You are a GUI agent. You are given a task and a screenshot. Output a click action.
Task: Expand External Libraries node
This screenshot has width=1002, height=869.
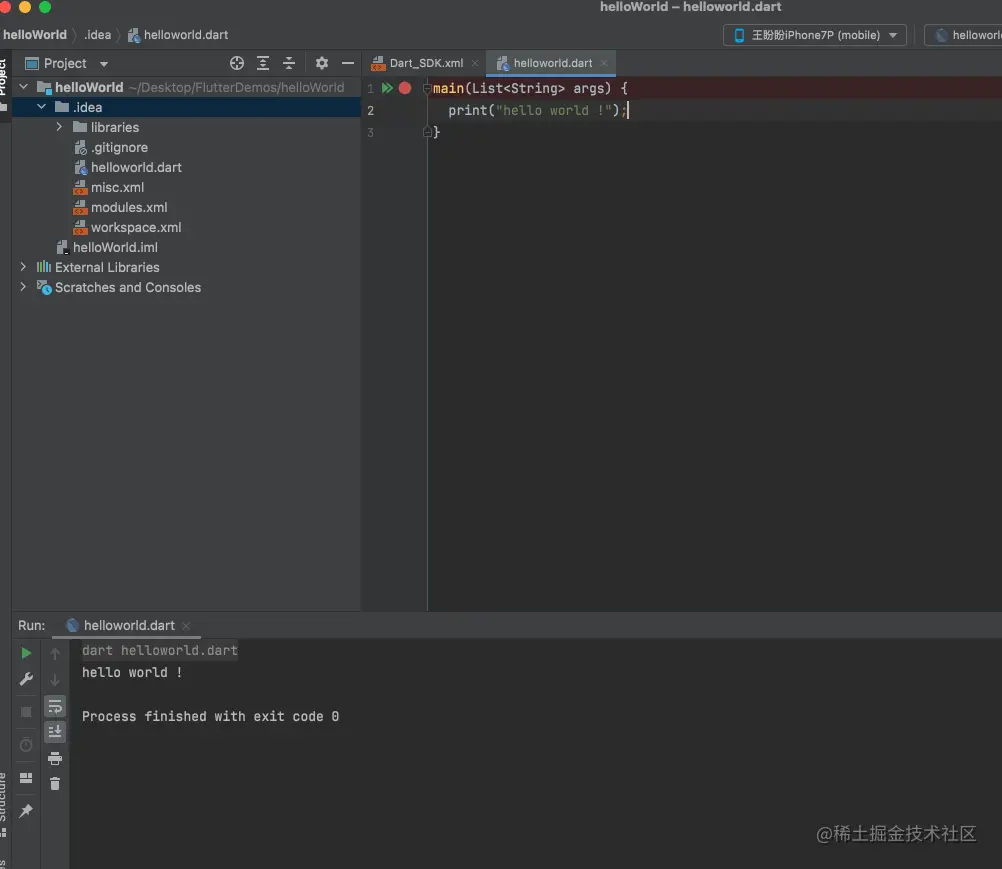tap(24, 266)
